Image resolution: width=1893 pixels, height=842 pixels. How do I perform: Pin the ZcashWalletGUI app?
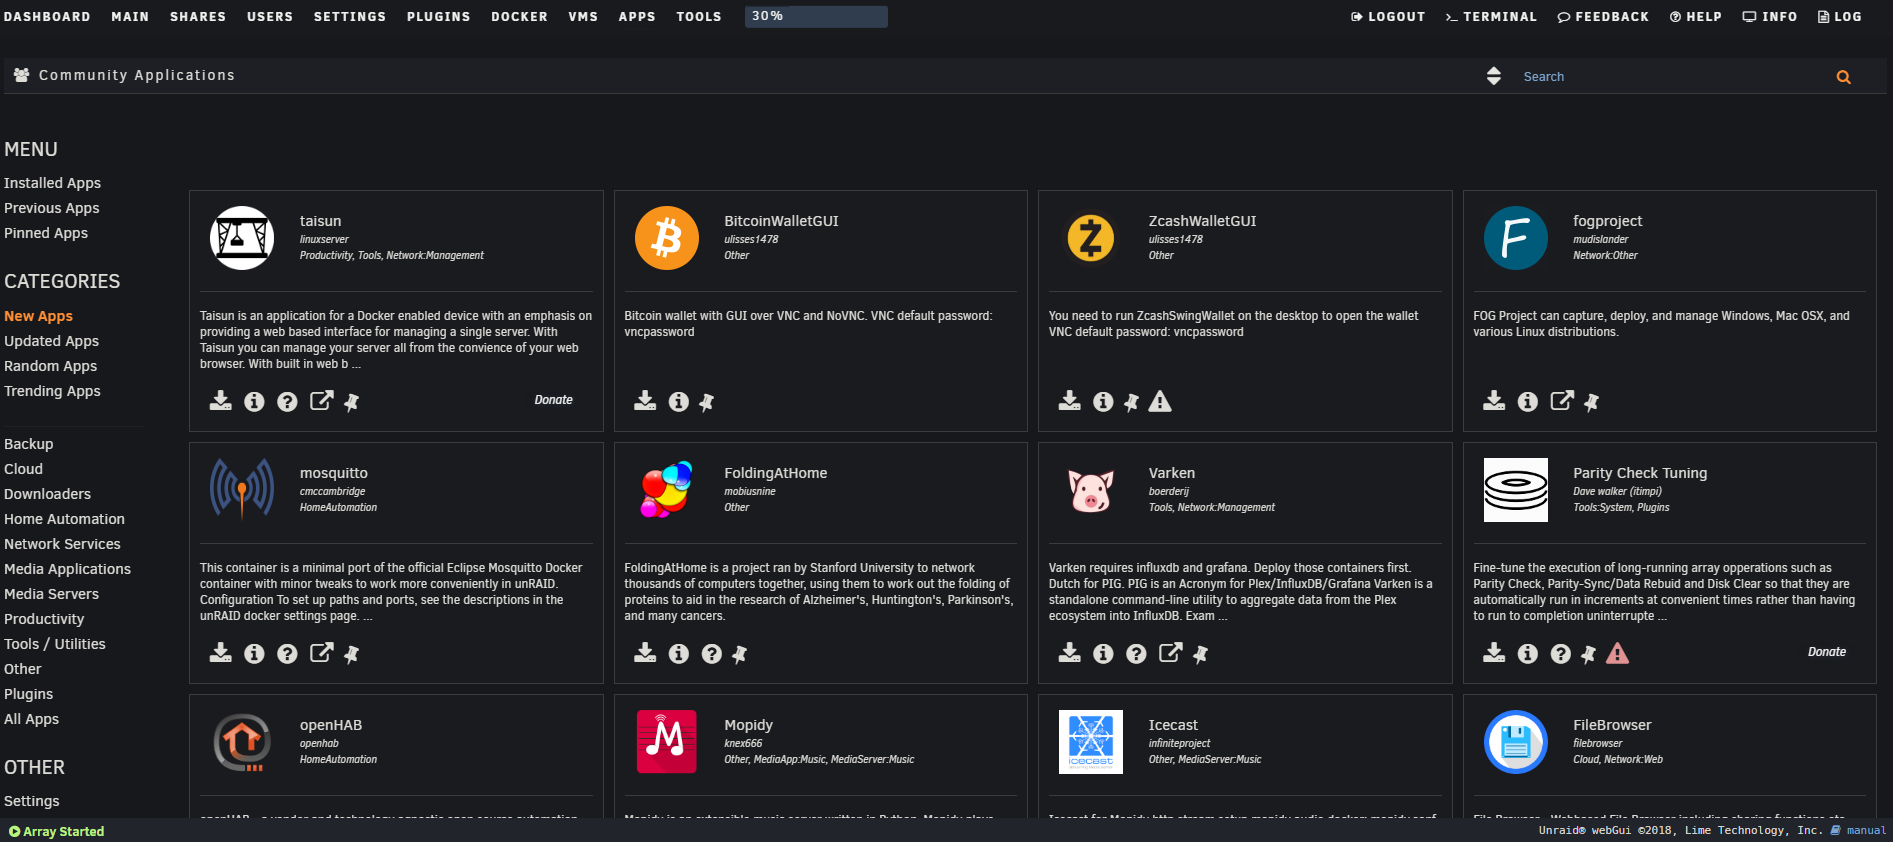(x=1131, y=402)
